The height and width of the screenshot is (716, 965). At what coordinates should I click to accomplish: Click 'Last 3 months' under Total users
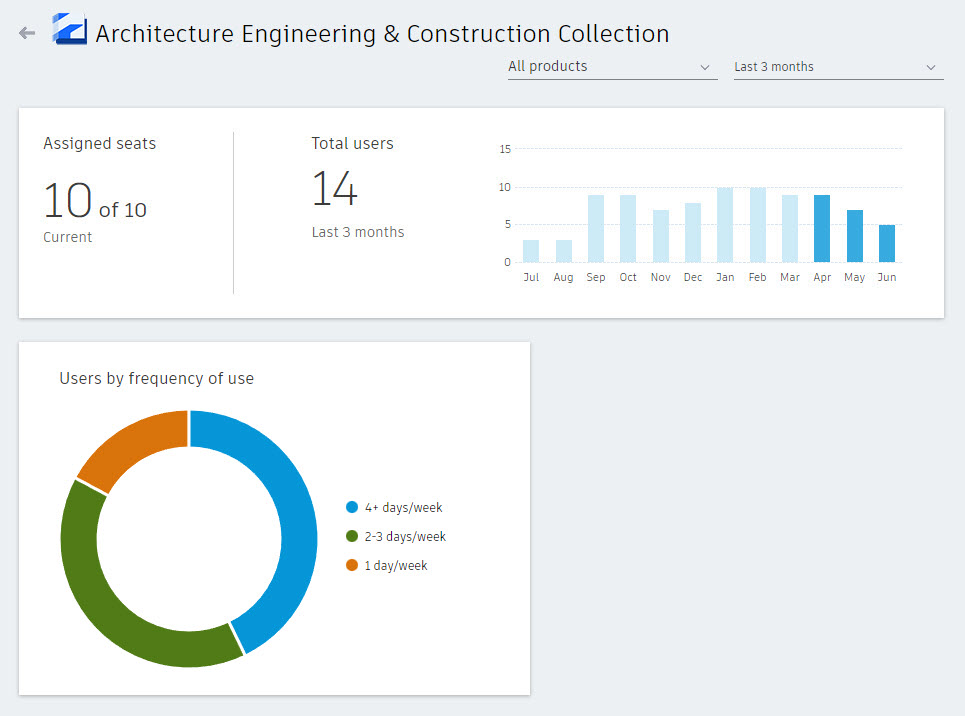tap(358, 232)
